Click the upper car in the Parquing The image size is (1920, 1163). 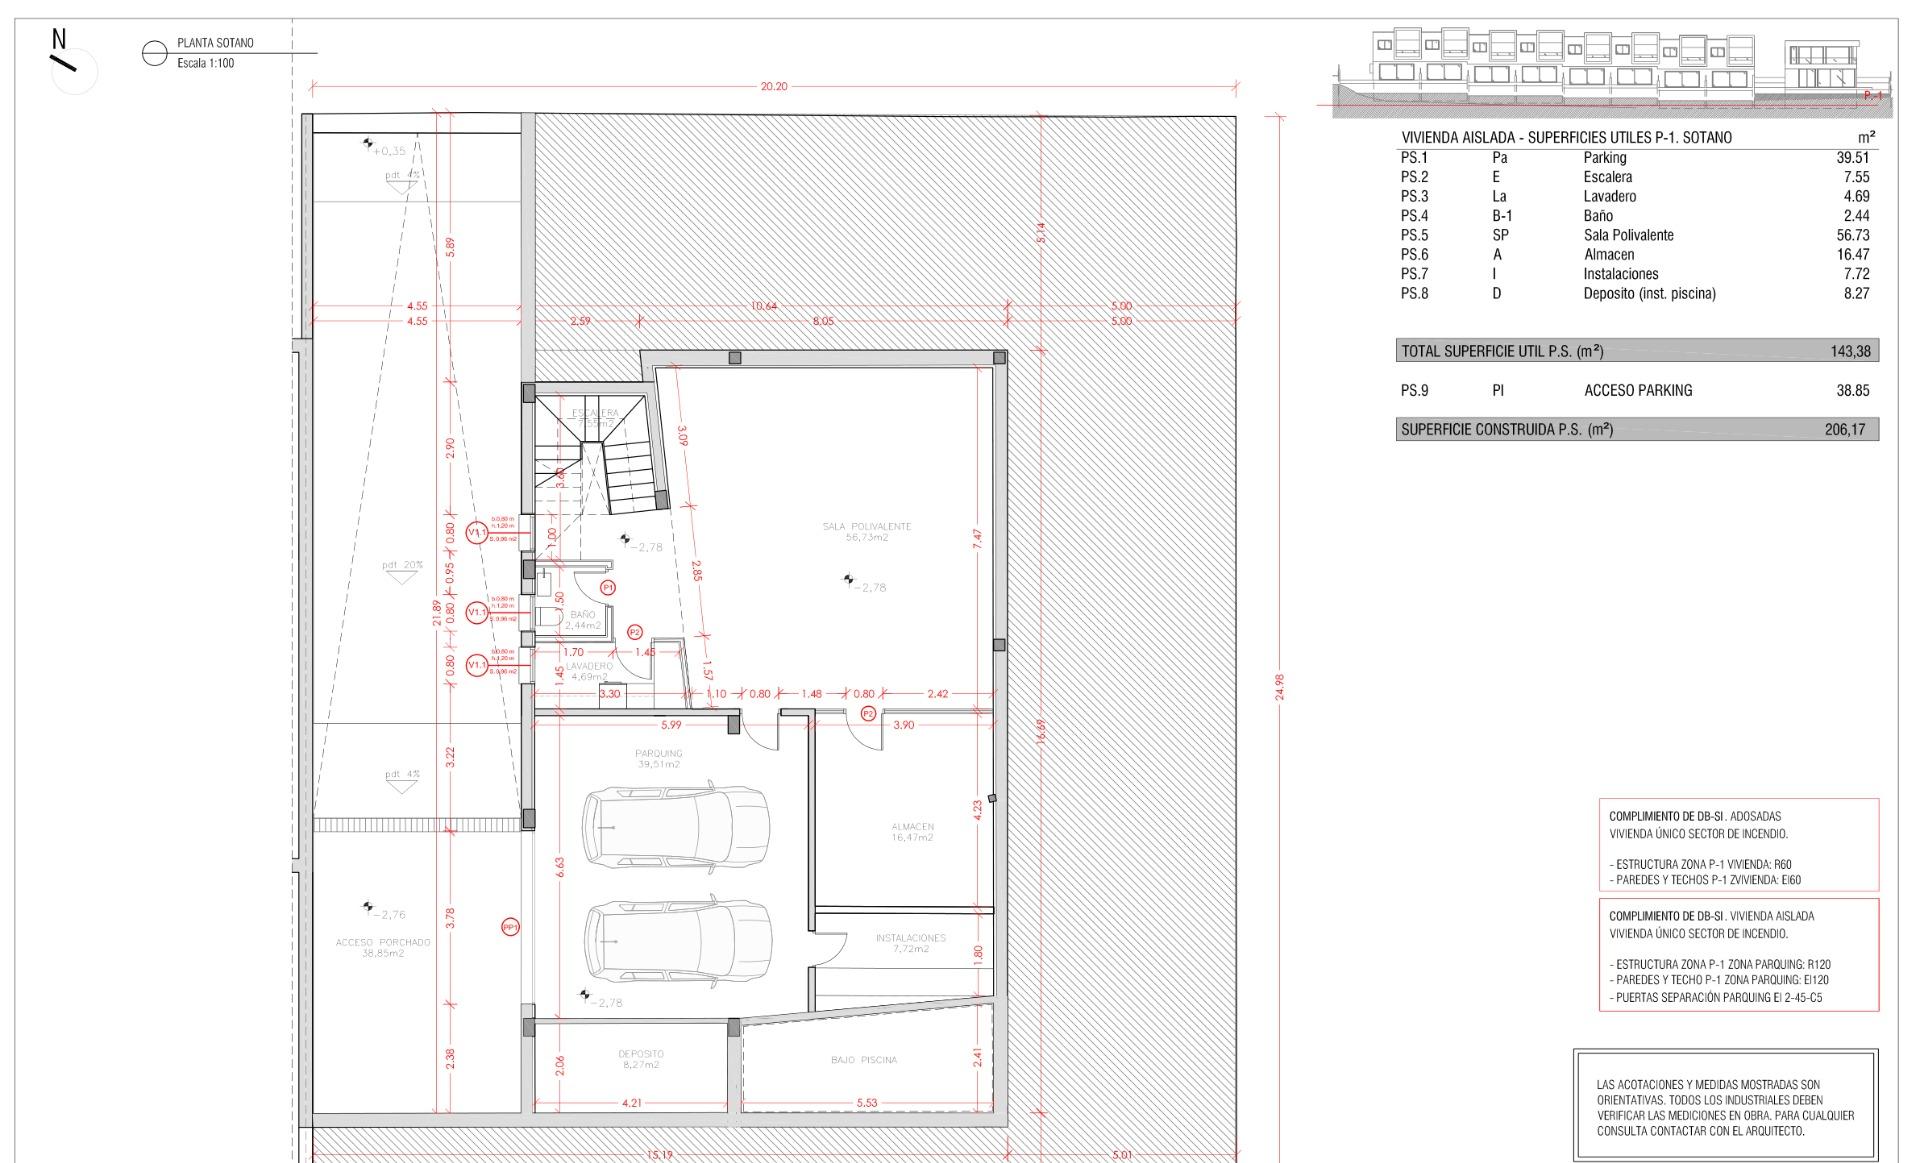pyautogui.click(x=676, y=827)
